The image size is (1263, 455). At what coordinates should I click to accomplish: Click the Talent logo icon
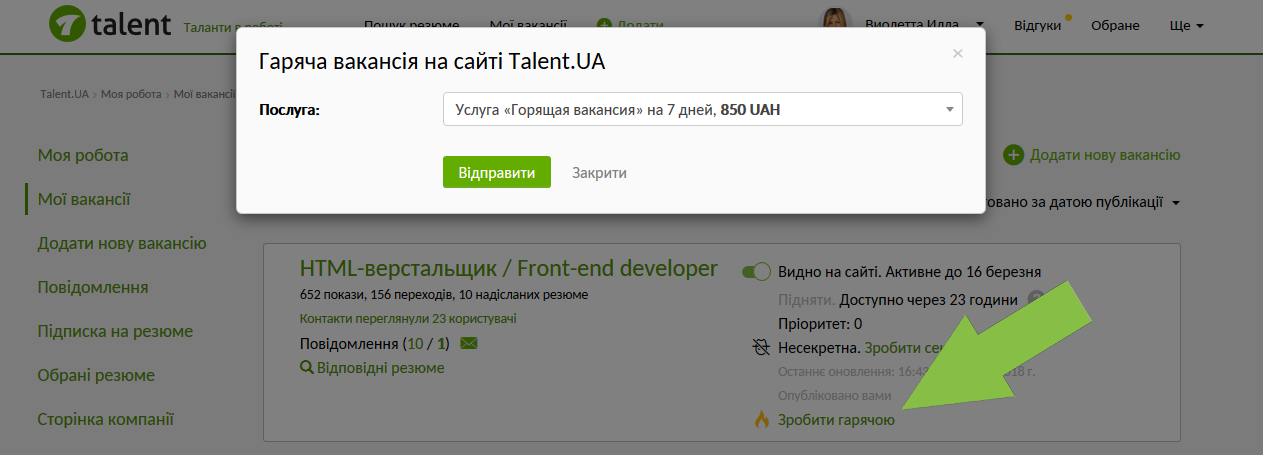(69, 24)
